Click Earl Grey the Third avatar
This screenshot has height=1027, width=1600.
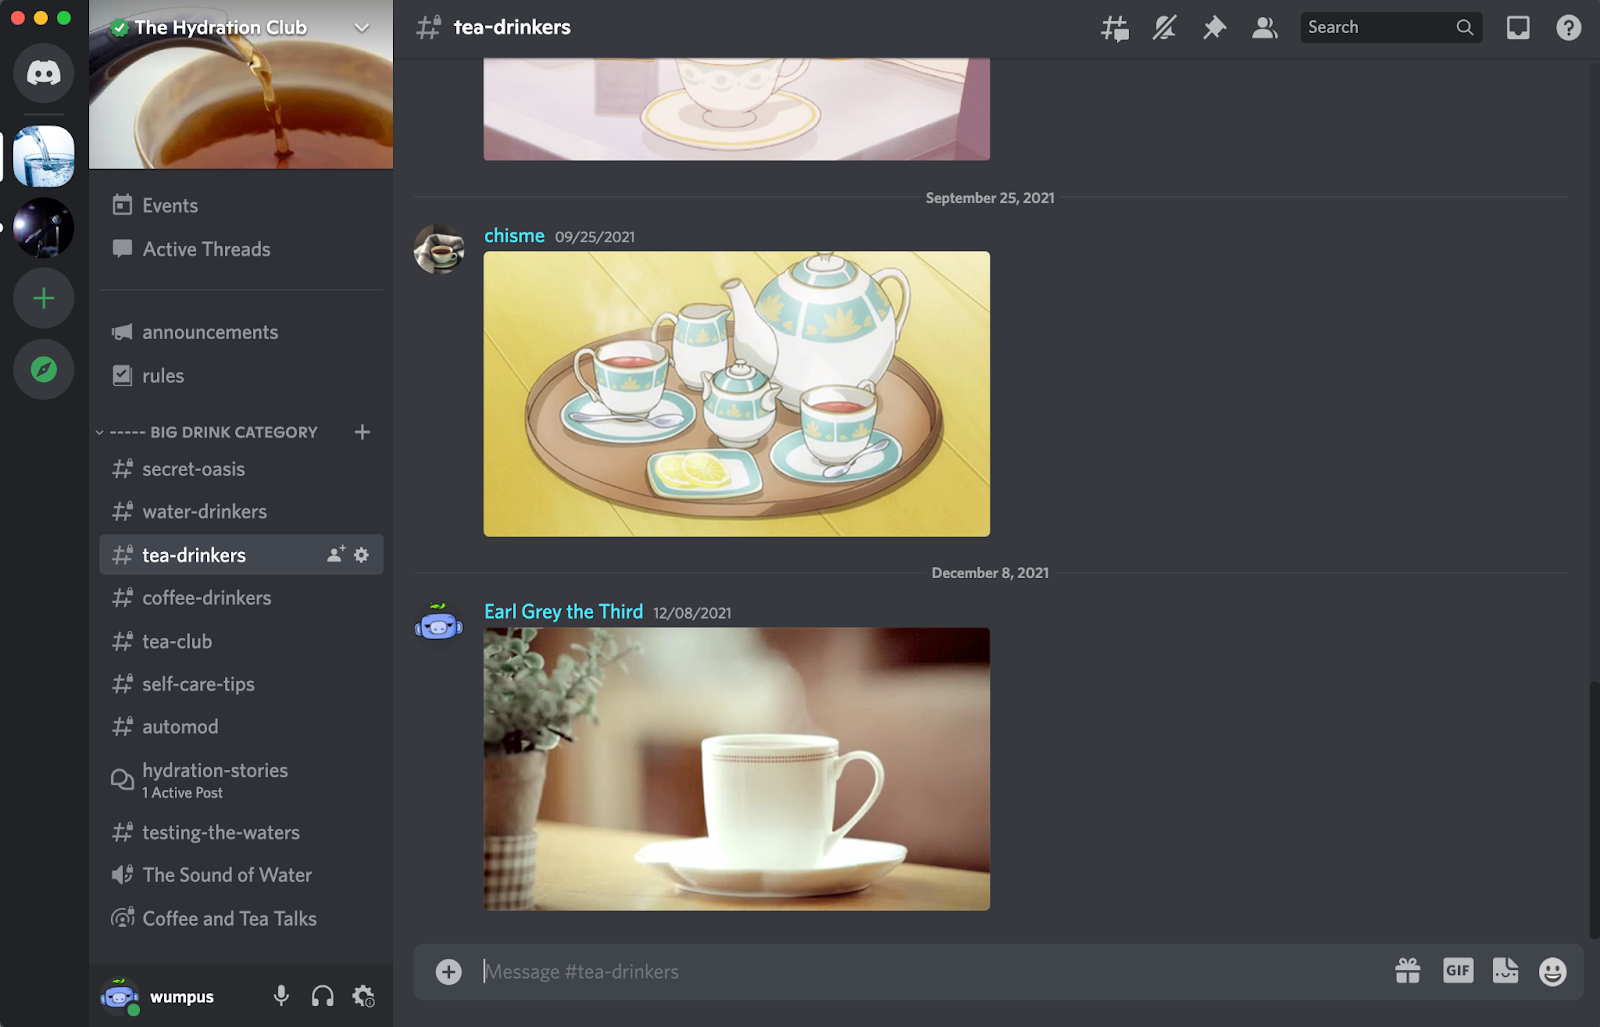(x=439, y=625)
